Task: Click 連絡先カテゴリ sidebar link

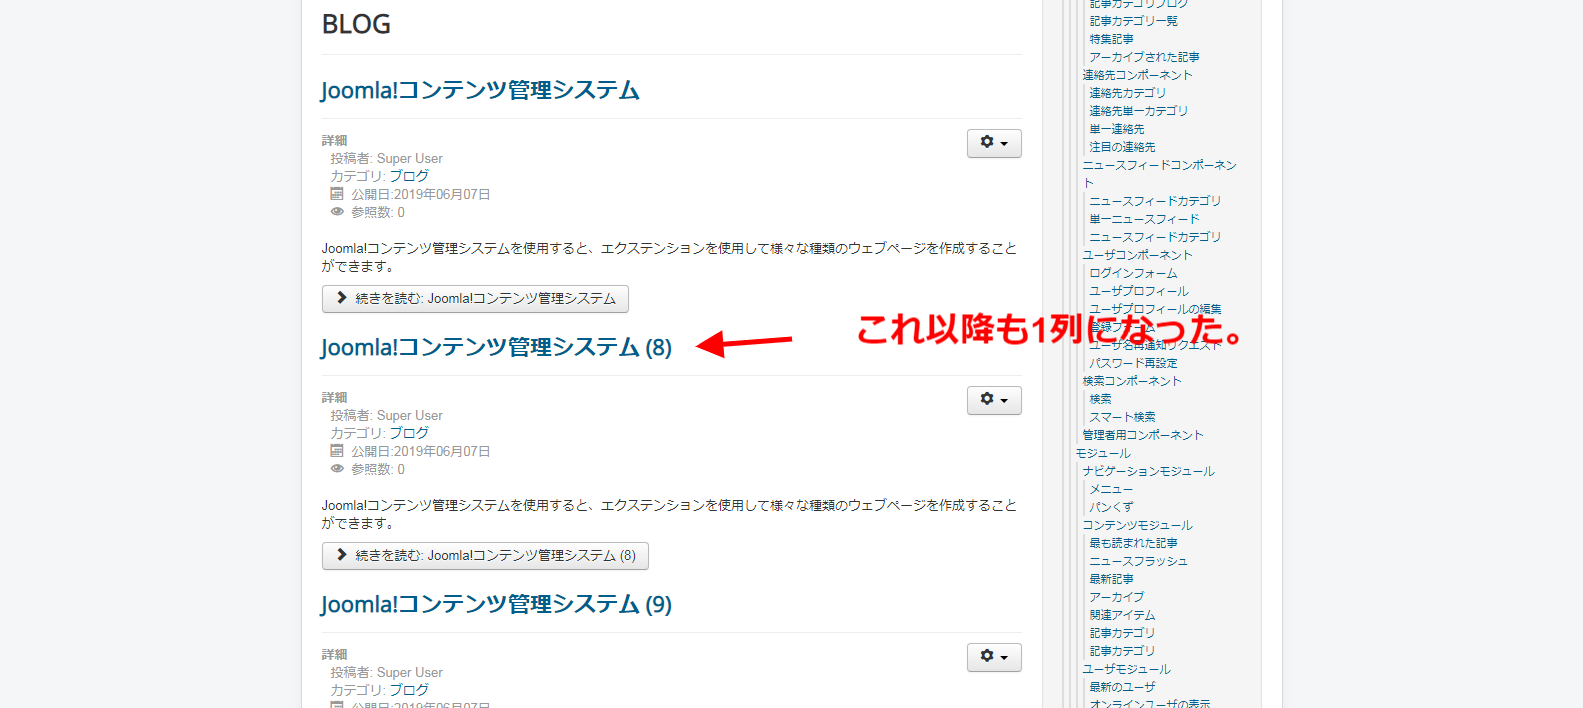Action: pyautogui.click(x=1127, y=93)
